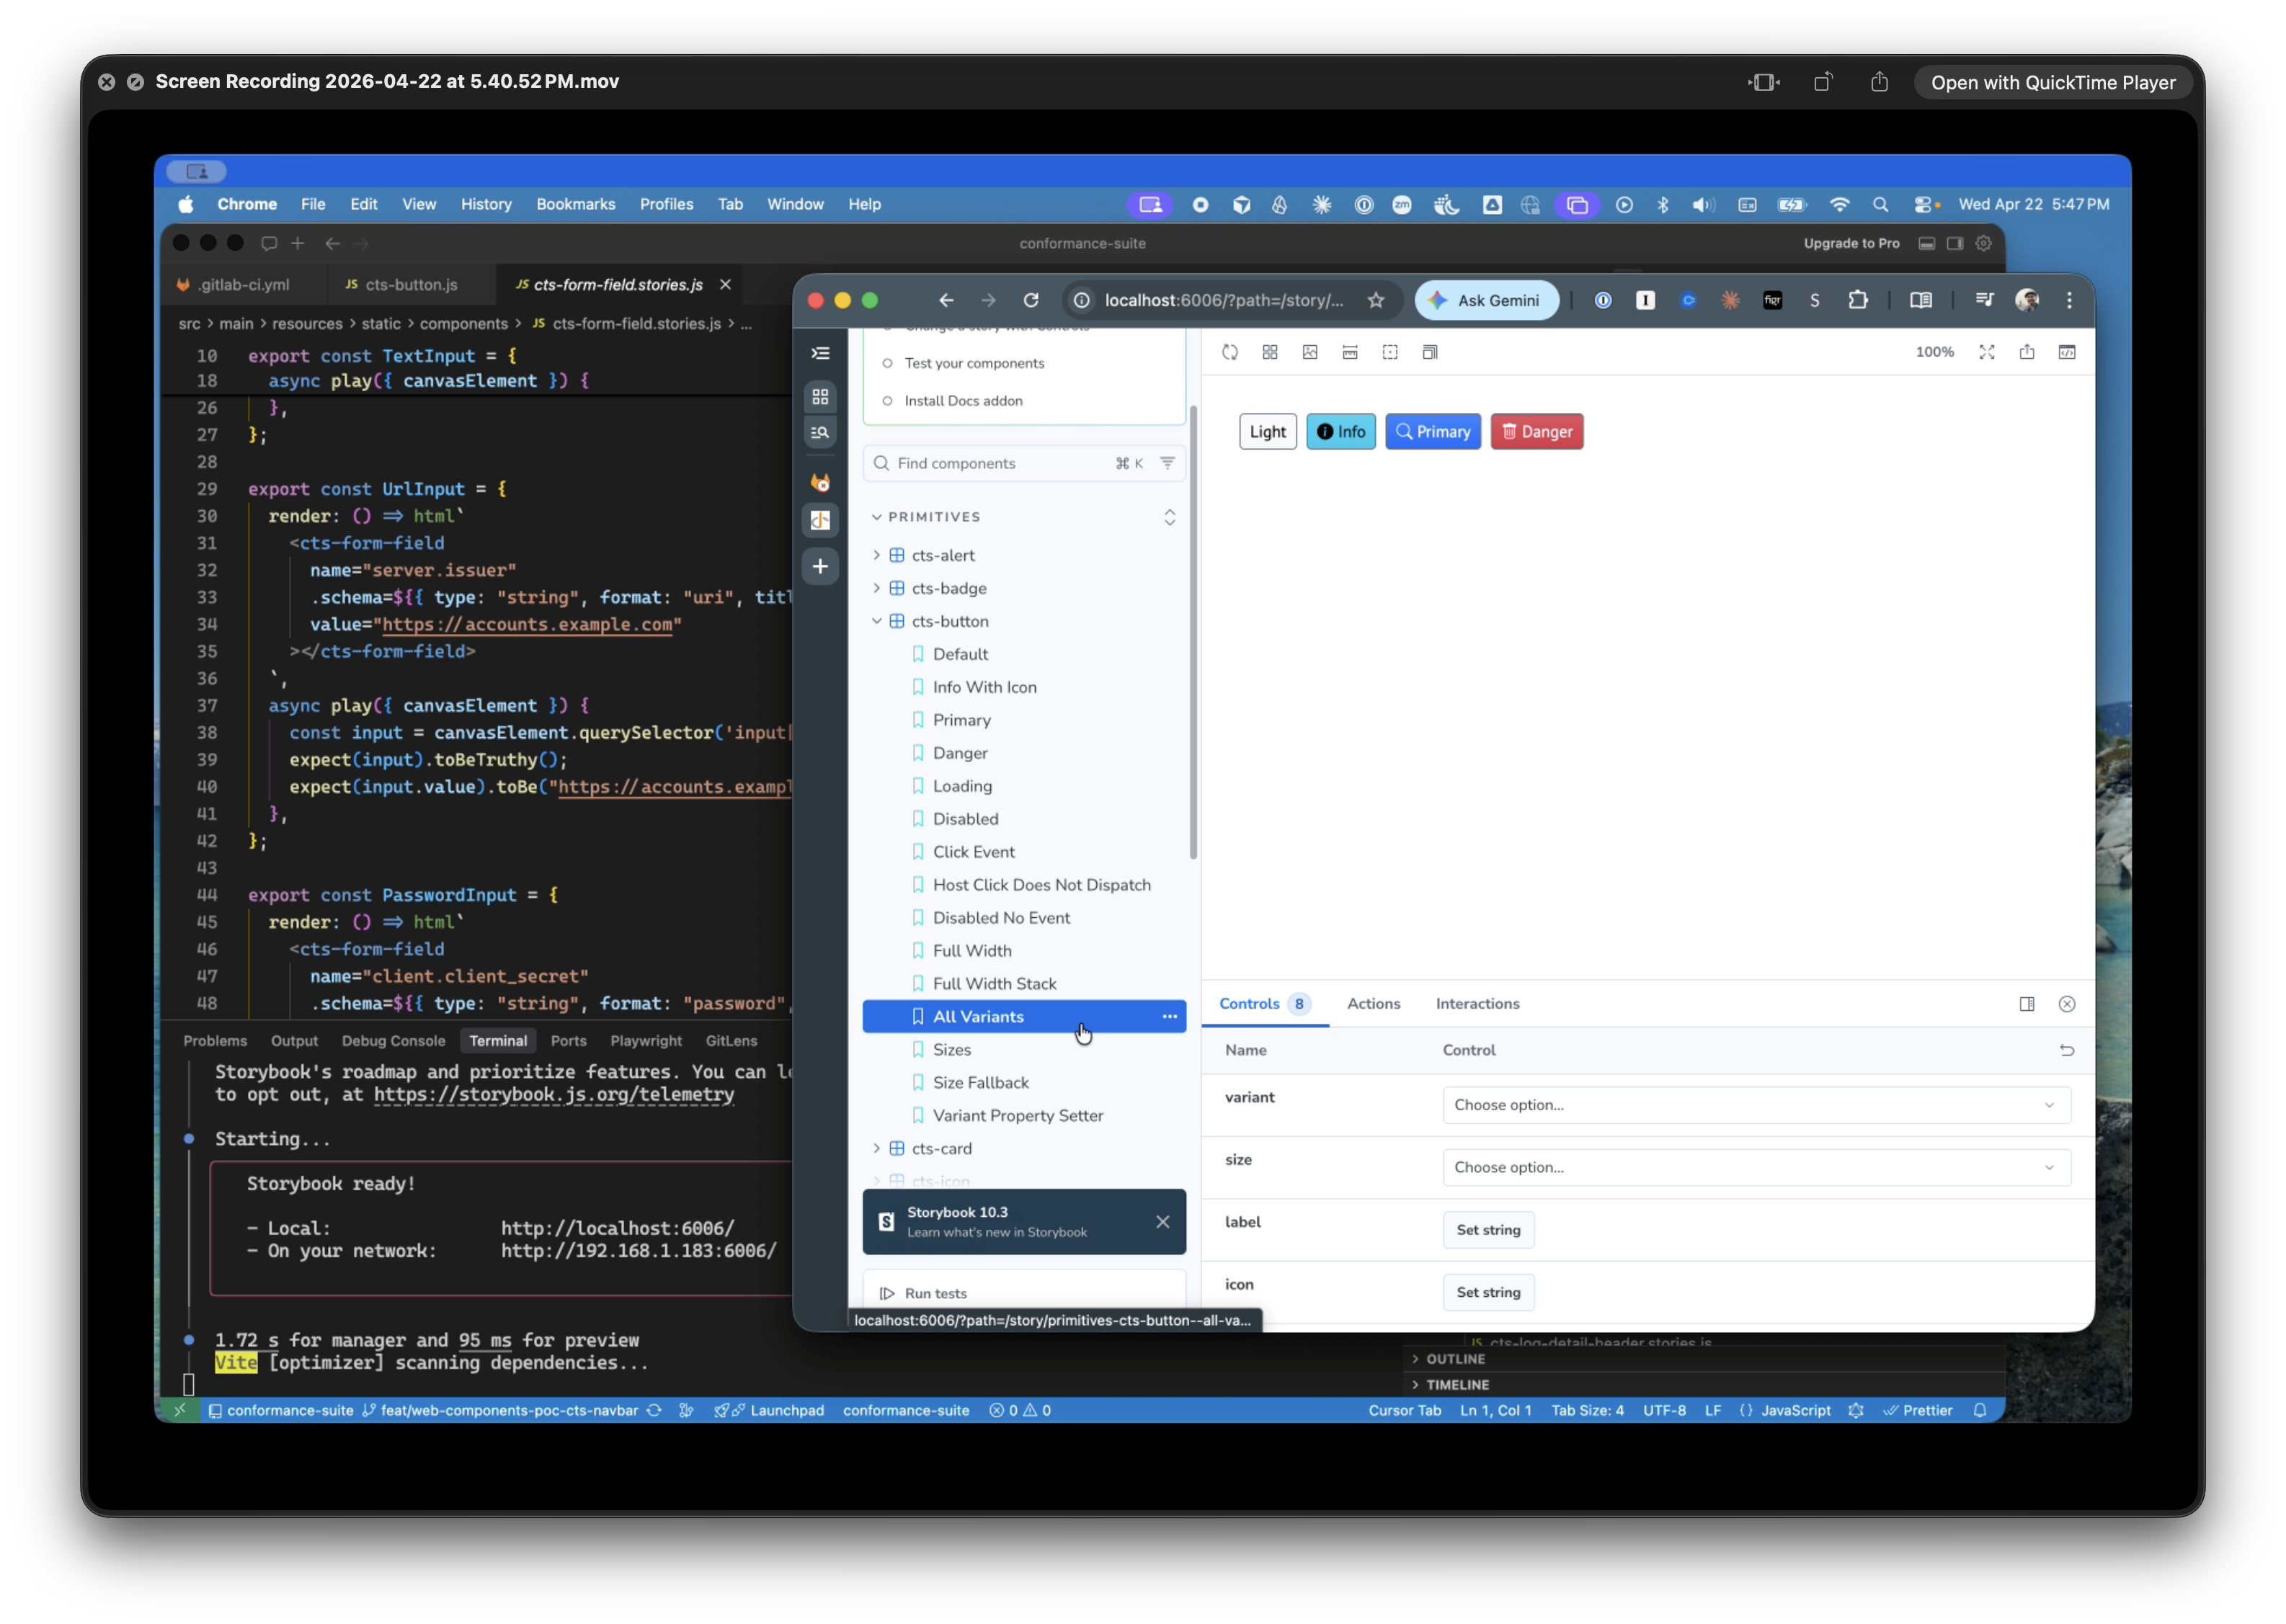Image resolution: width=2286 pixels, height=1624 pixels.
Task: Open the background change image icon in Storybook toolbar
Action: click(x=1310, y=352)
